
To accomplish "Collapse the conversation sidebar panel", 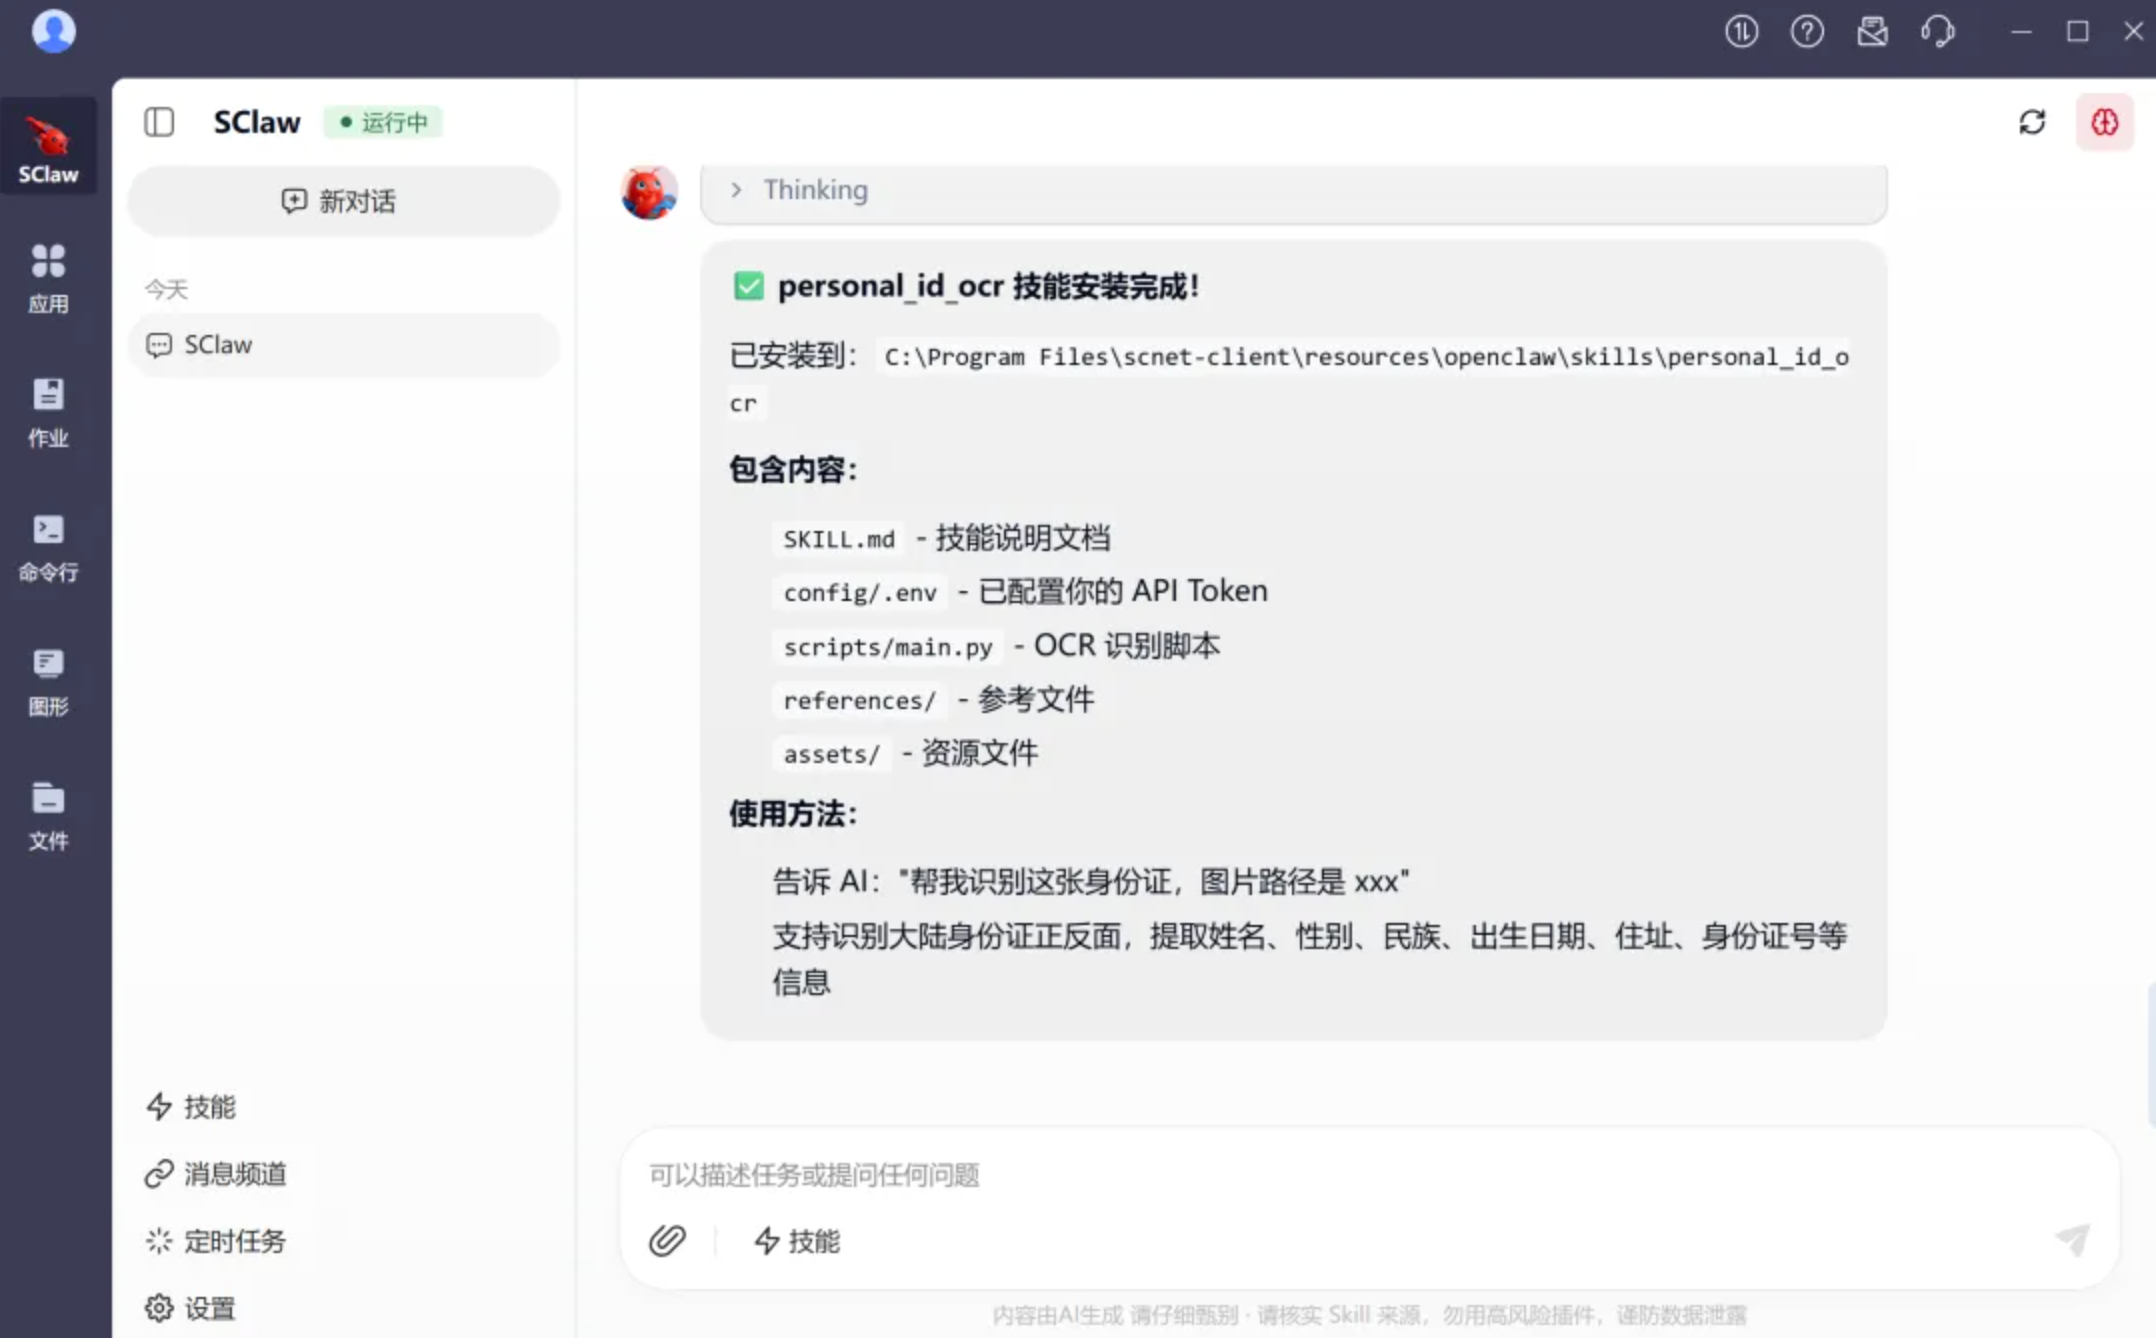I will [x=159, y=122].
